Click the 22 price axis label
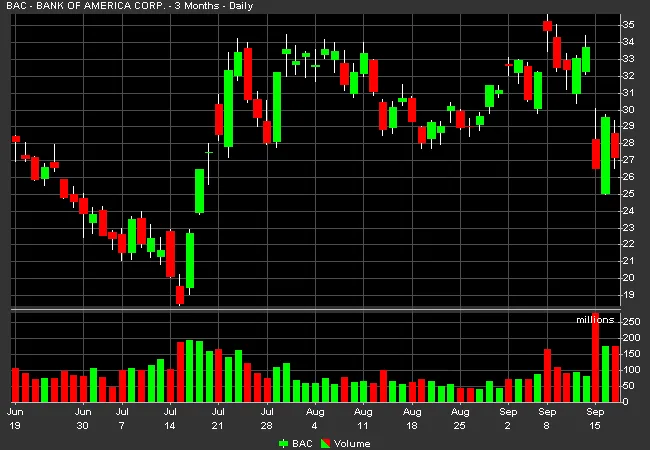Screen dimensions: 650x450 (x=628, y=244)
